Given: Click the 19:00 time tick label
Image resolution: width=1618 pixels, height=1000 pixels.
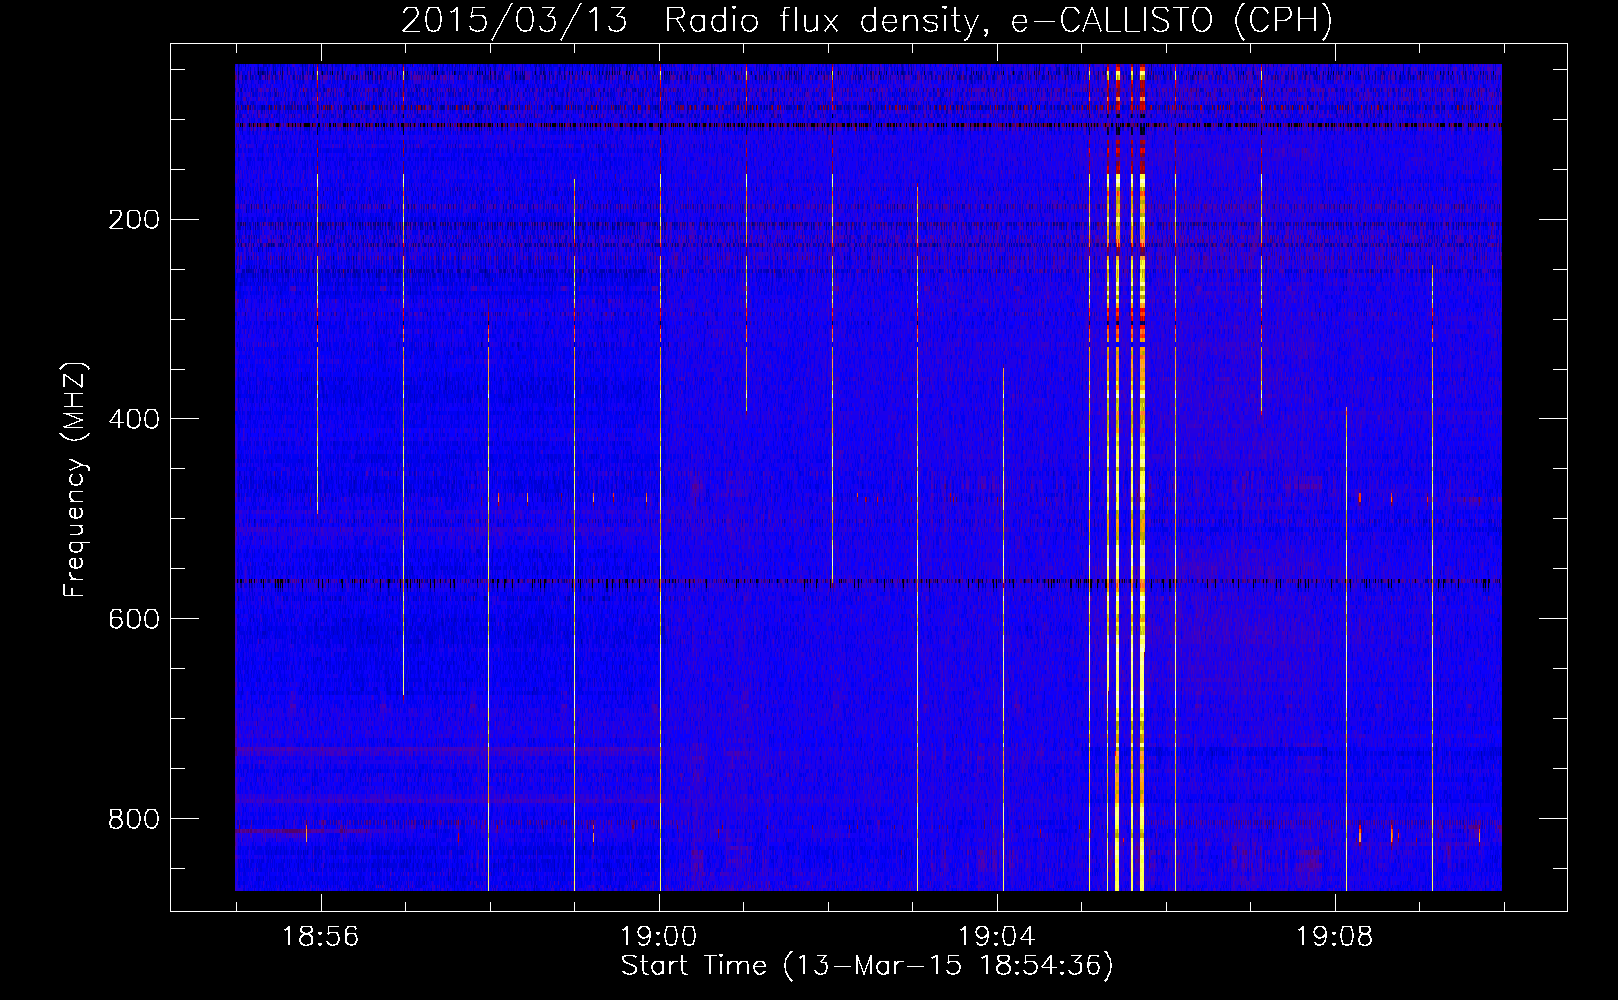Looking at the screenshot, I should tap(658, 937).
